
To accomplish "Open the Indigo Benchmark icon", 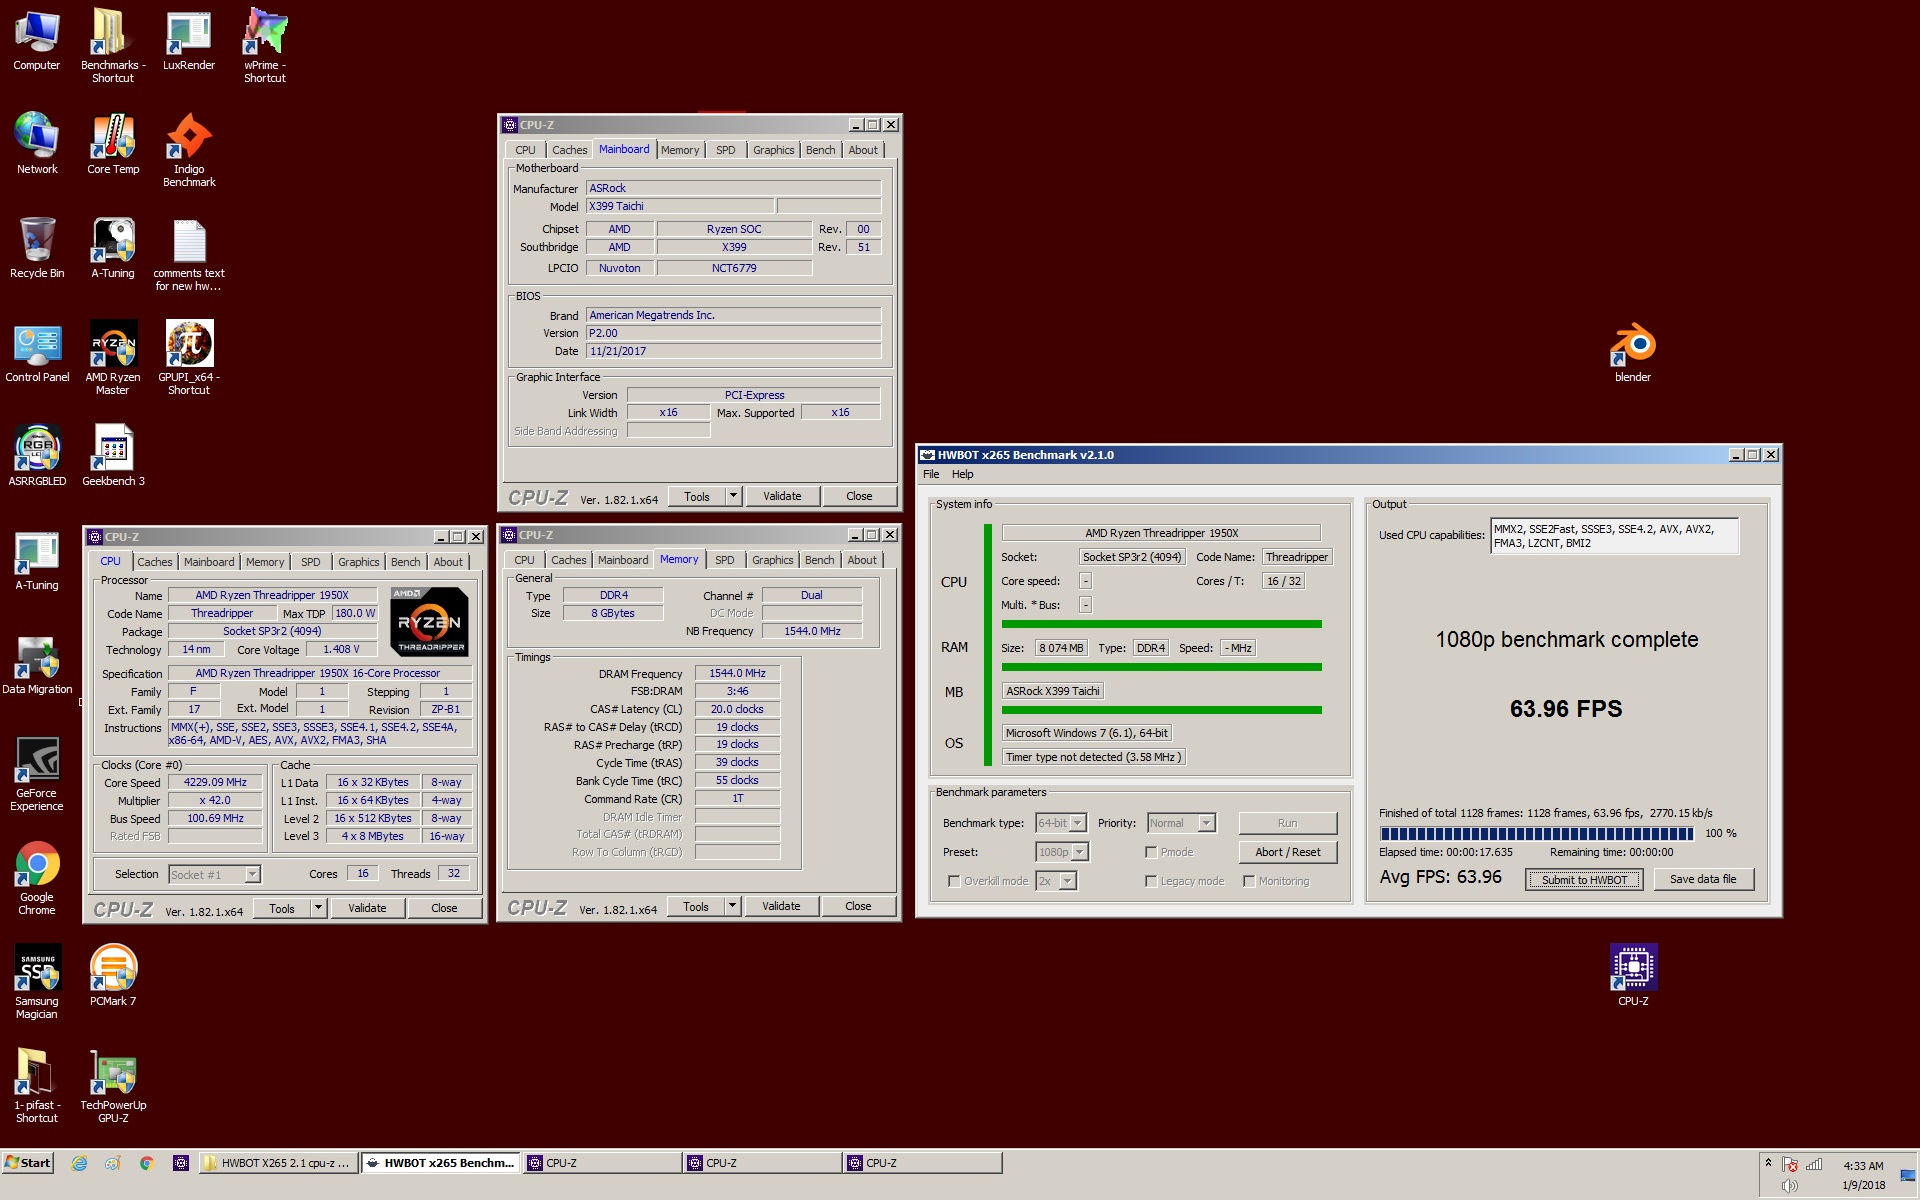I will pyautogui.click(x=189, y=149).
